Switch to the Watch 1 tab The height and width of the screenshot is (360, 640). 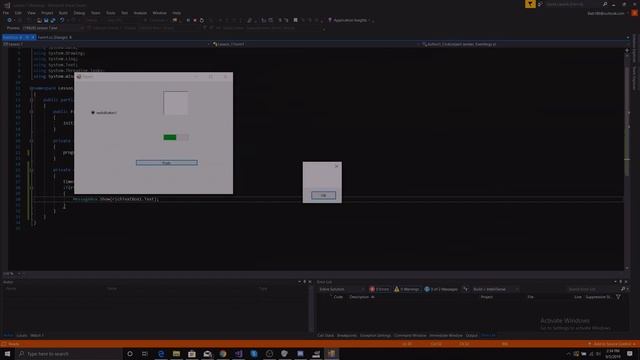[x=37, y=336]
